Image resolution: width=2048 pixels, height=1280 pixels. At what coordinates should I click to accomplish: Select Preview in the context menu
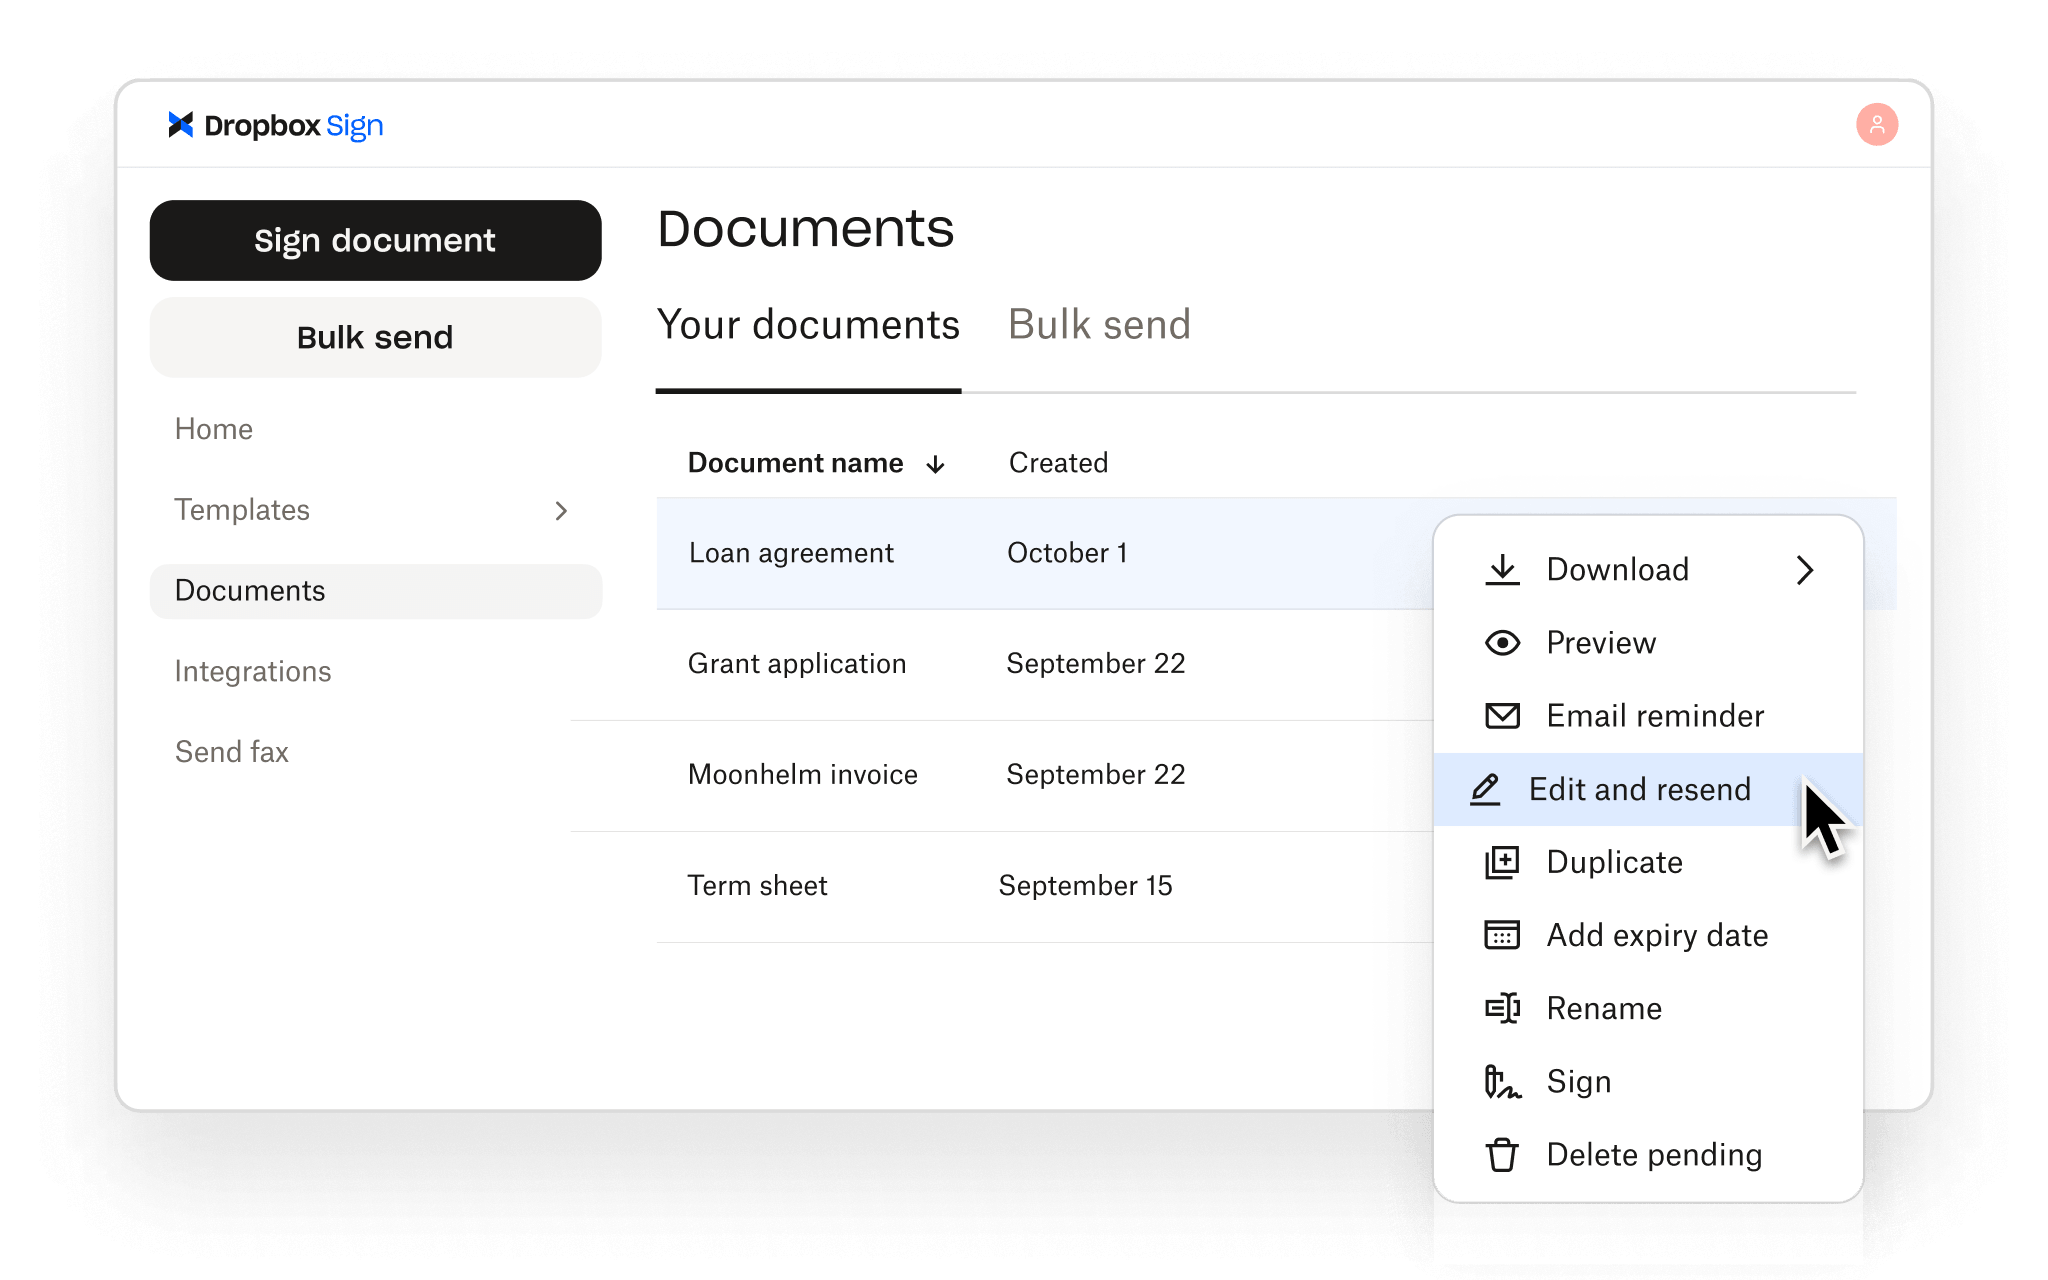coord(1648,642)
